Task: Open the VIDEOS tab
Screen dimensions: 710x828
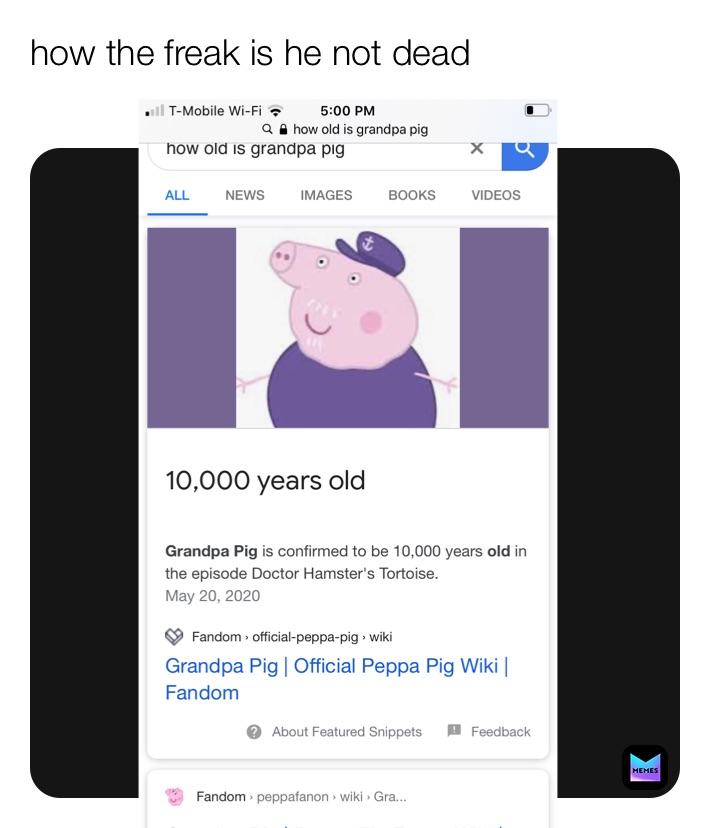Action: [x=496, y=195]
